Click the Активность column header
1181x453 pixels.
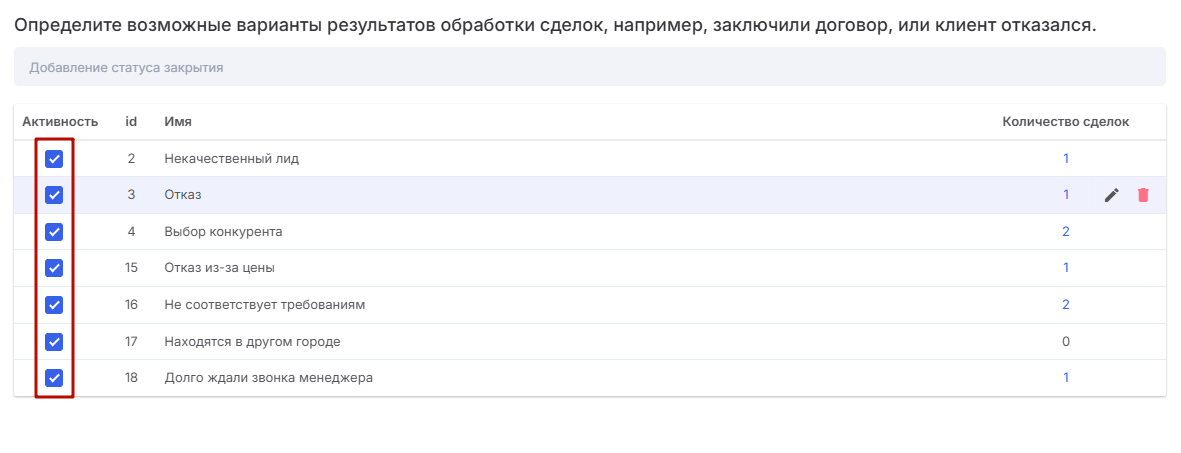(x=60, y=122)
